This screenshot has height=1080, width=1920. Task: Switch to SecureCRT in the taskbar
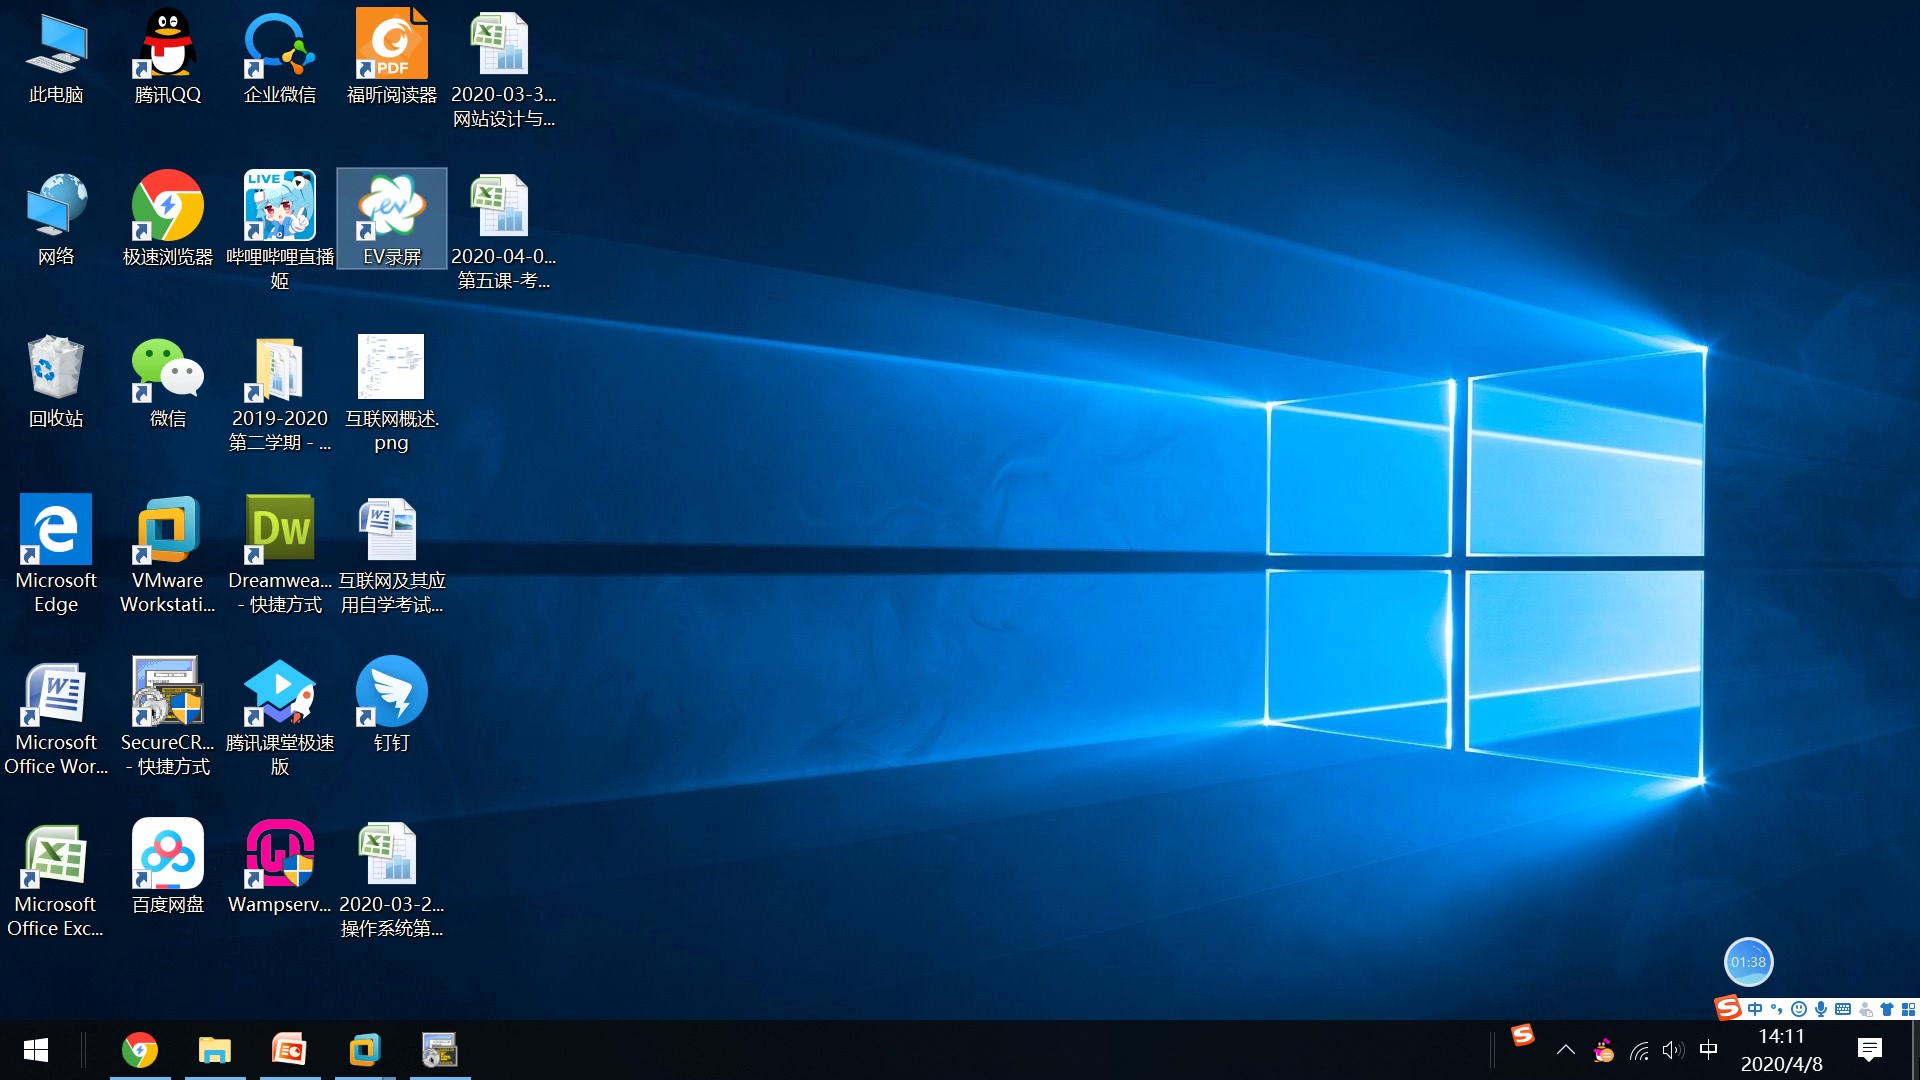(440, 1050)
